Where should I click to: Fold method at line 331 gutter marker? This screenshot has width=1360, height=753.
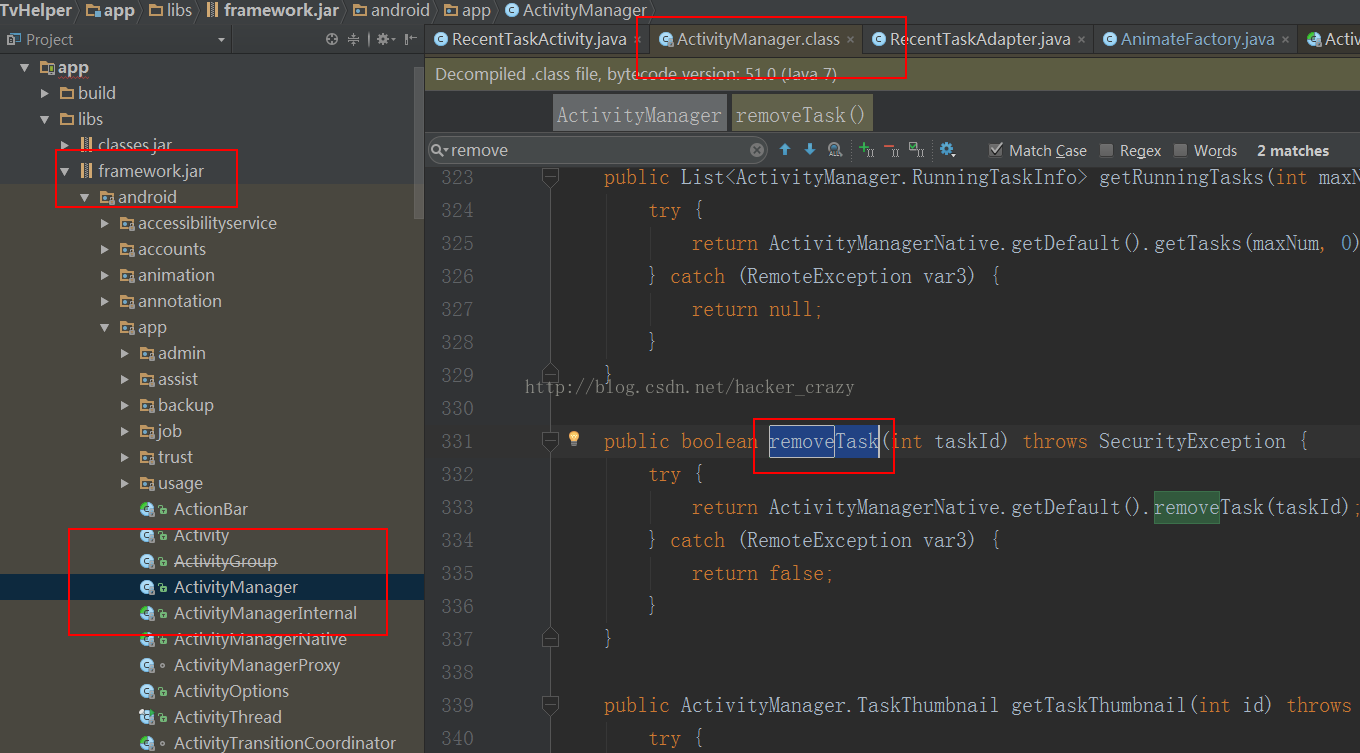coord(549,440)
